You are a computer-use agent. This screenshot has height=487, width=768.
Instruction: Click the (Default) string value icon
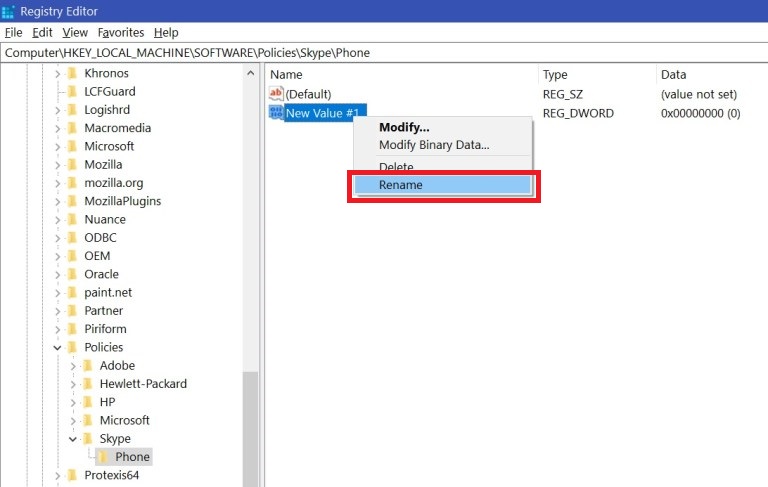(x=276, y=94)
